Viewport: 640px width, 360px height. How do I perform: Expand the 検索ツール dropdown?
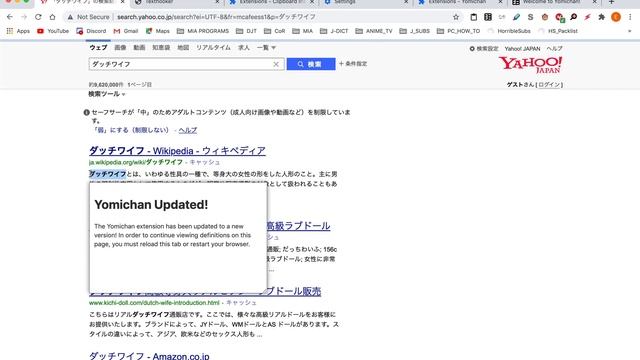(107, 94)
